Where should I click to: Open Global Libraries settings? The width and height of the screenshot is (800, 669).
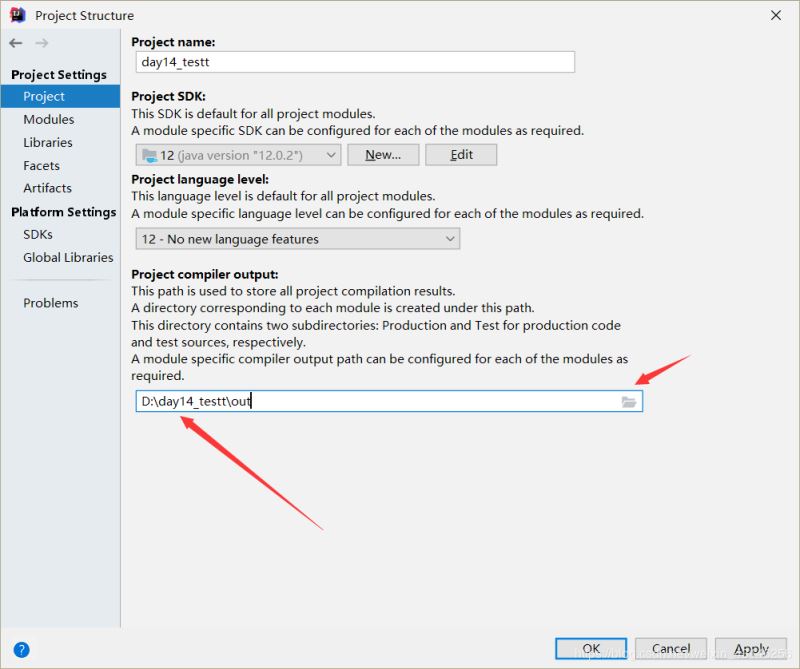[x=68, y=257]
